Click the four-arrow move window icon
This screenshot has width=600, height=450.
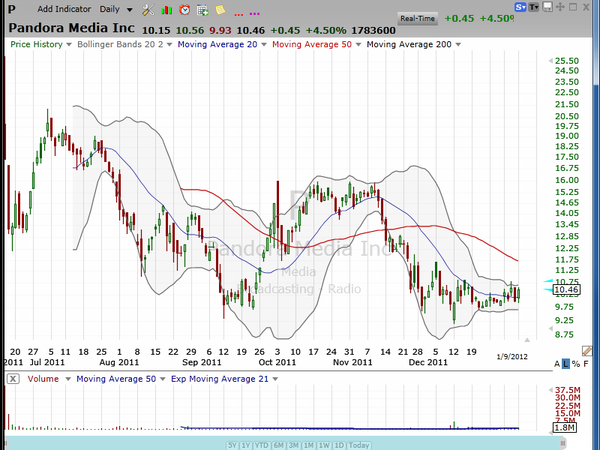560,7
